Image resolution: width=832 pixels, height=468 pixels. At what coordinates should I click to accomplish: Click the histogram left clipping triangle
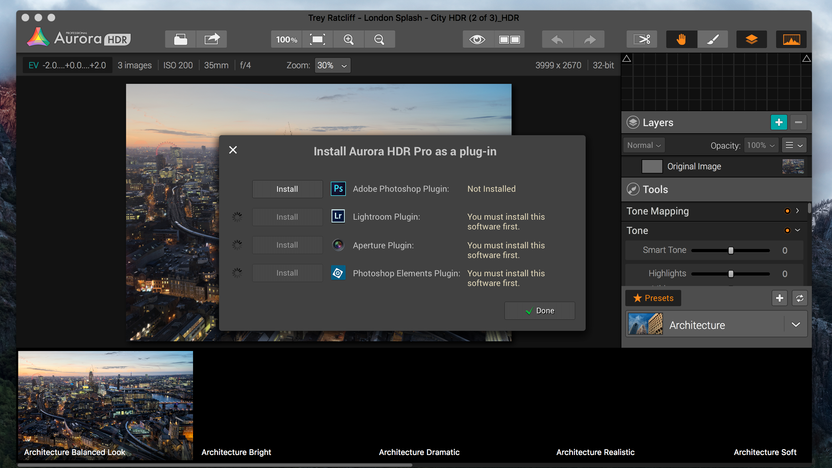click(x=627, y=58)
